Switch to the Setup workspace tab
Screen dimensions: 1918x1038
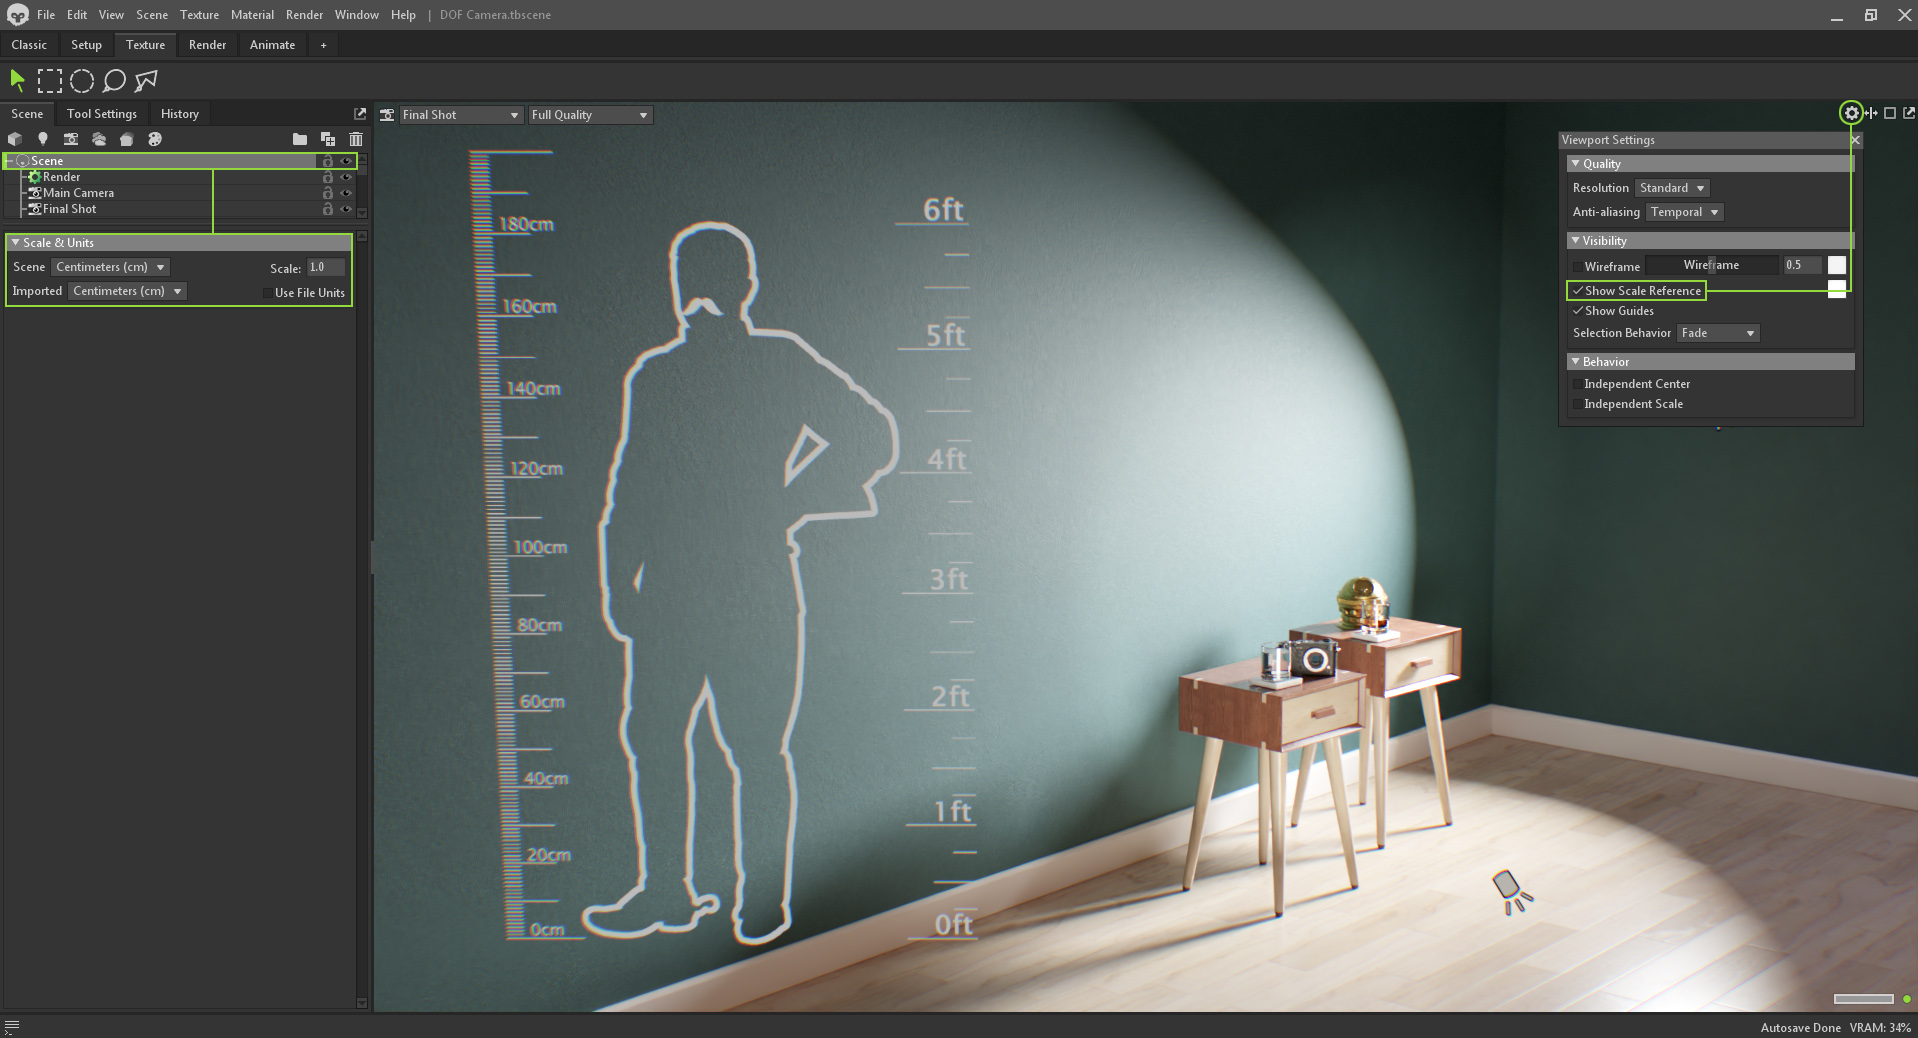point(86,45)
